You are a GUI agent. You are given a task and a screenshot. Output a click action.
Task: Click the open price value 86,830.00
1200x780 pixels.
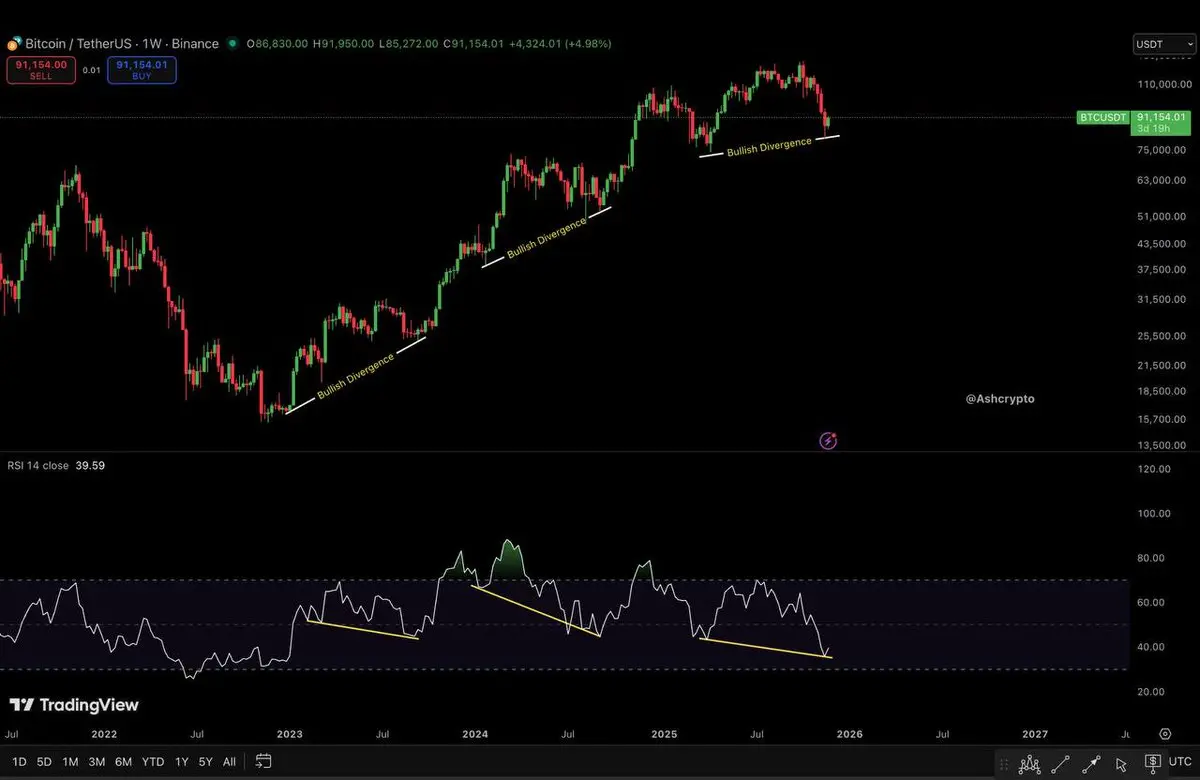pos(280,44)
